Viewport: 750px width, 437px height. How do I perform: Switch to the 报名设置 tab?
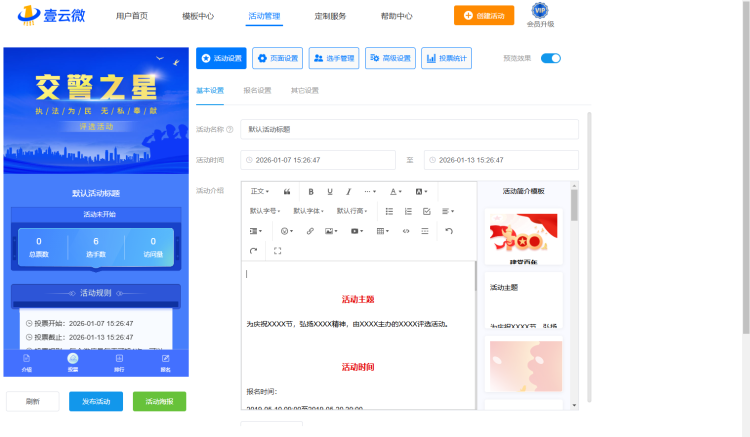[x=257, y=90]
